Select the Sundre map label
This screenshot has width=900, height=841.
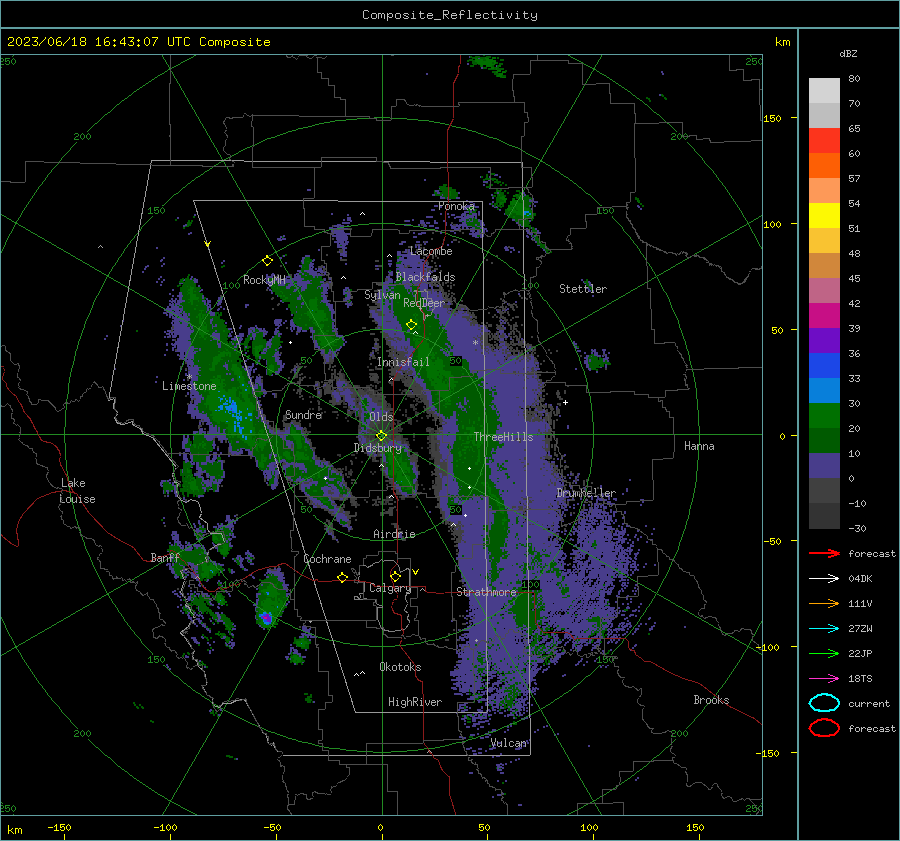click(x=303, y=415)
